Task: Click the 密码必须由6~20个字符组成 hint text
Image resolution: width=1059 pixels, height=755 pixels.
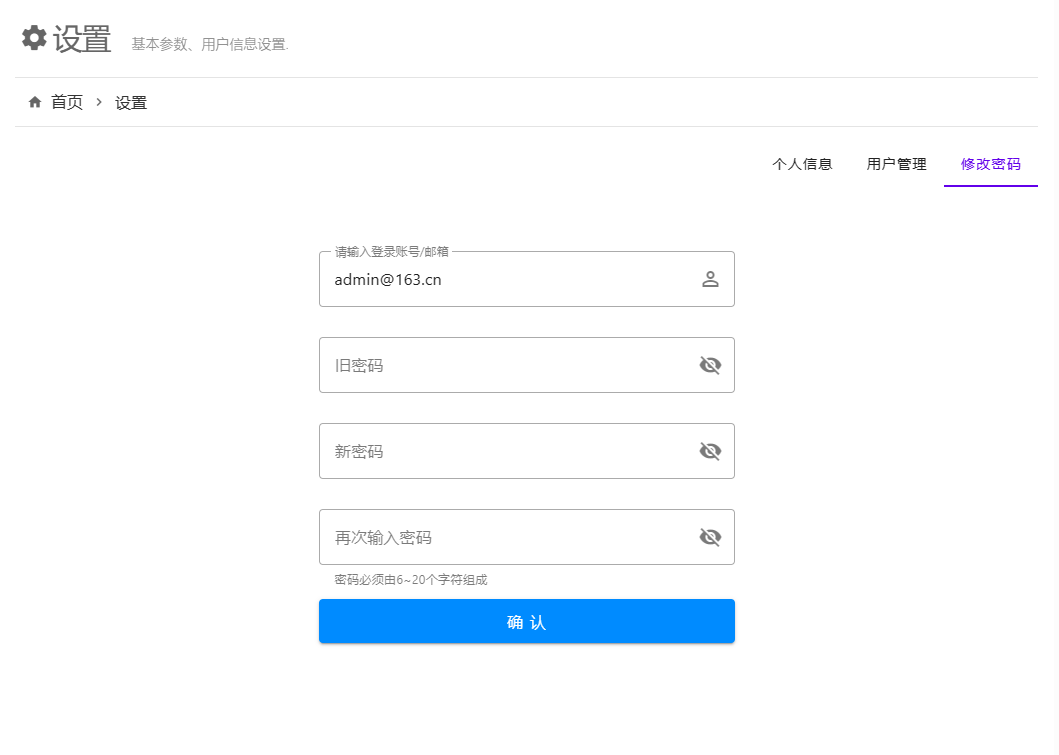Action: [411, 580]
